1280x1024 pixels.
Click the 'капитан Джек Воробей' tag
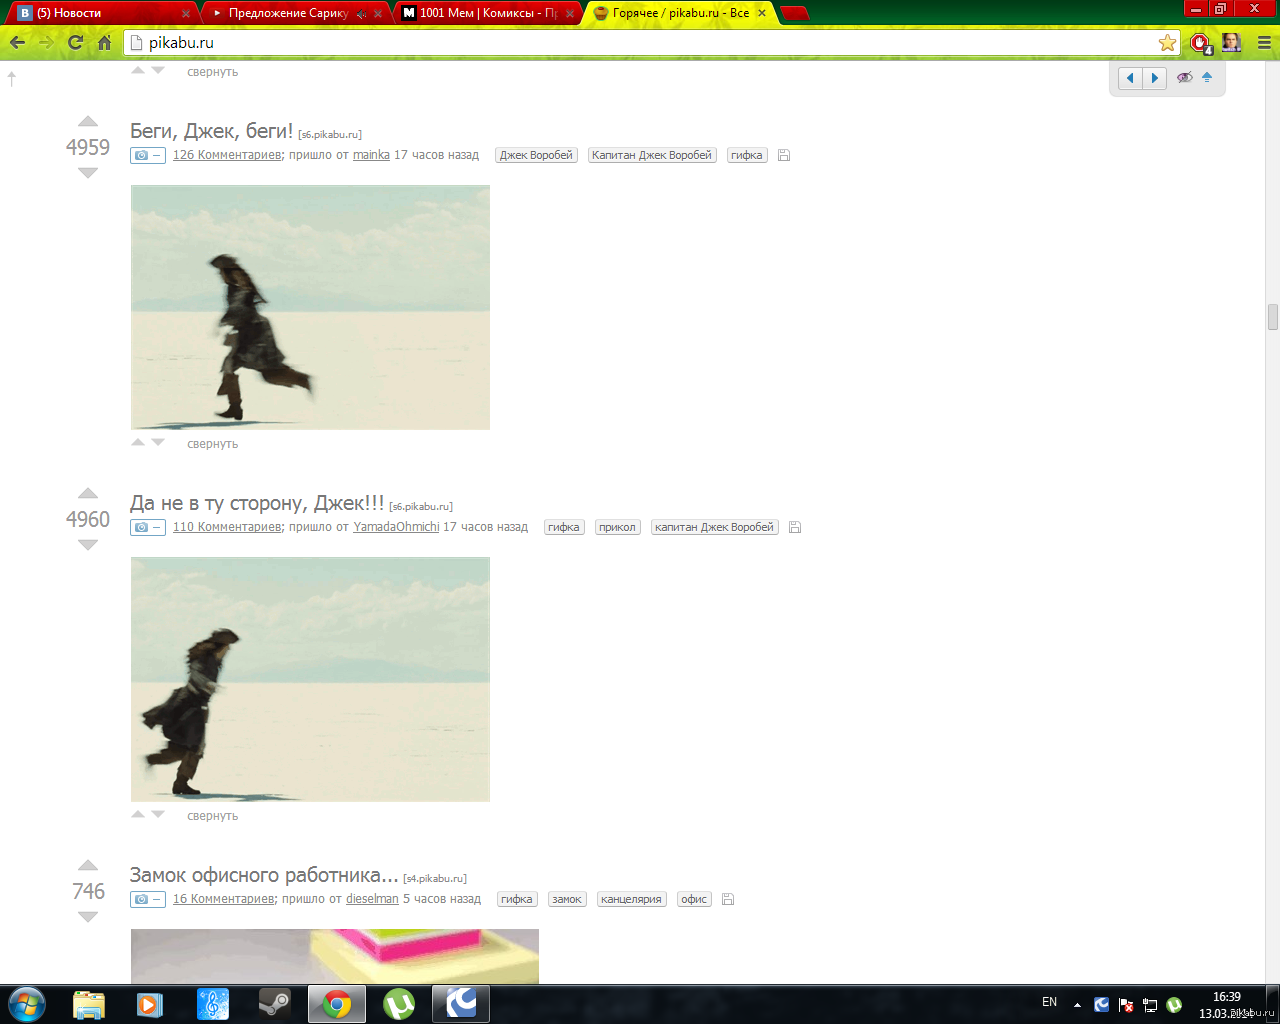point(714,527)
